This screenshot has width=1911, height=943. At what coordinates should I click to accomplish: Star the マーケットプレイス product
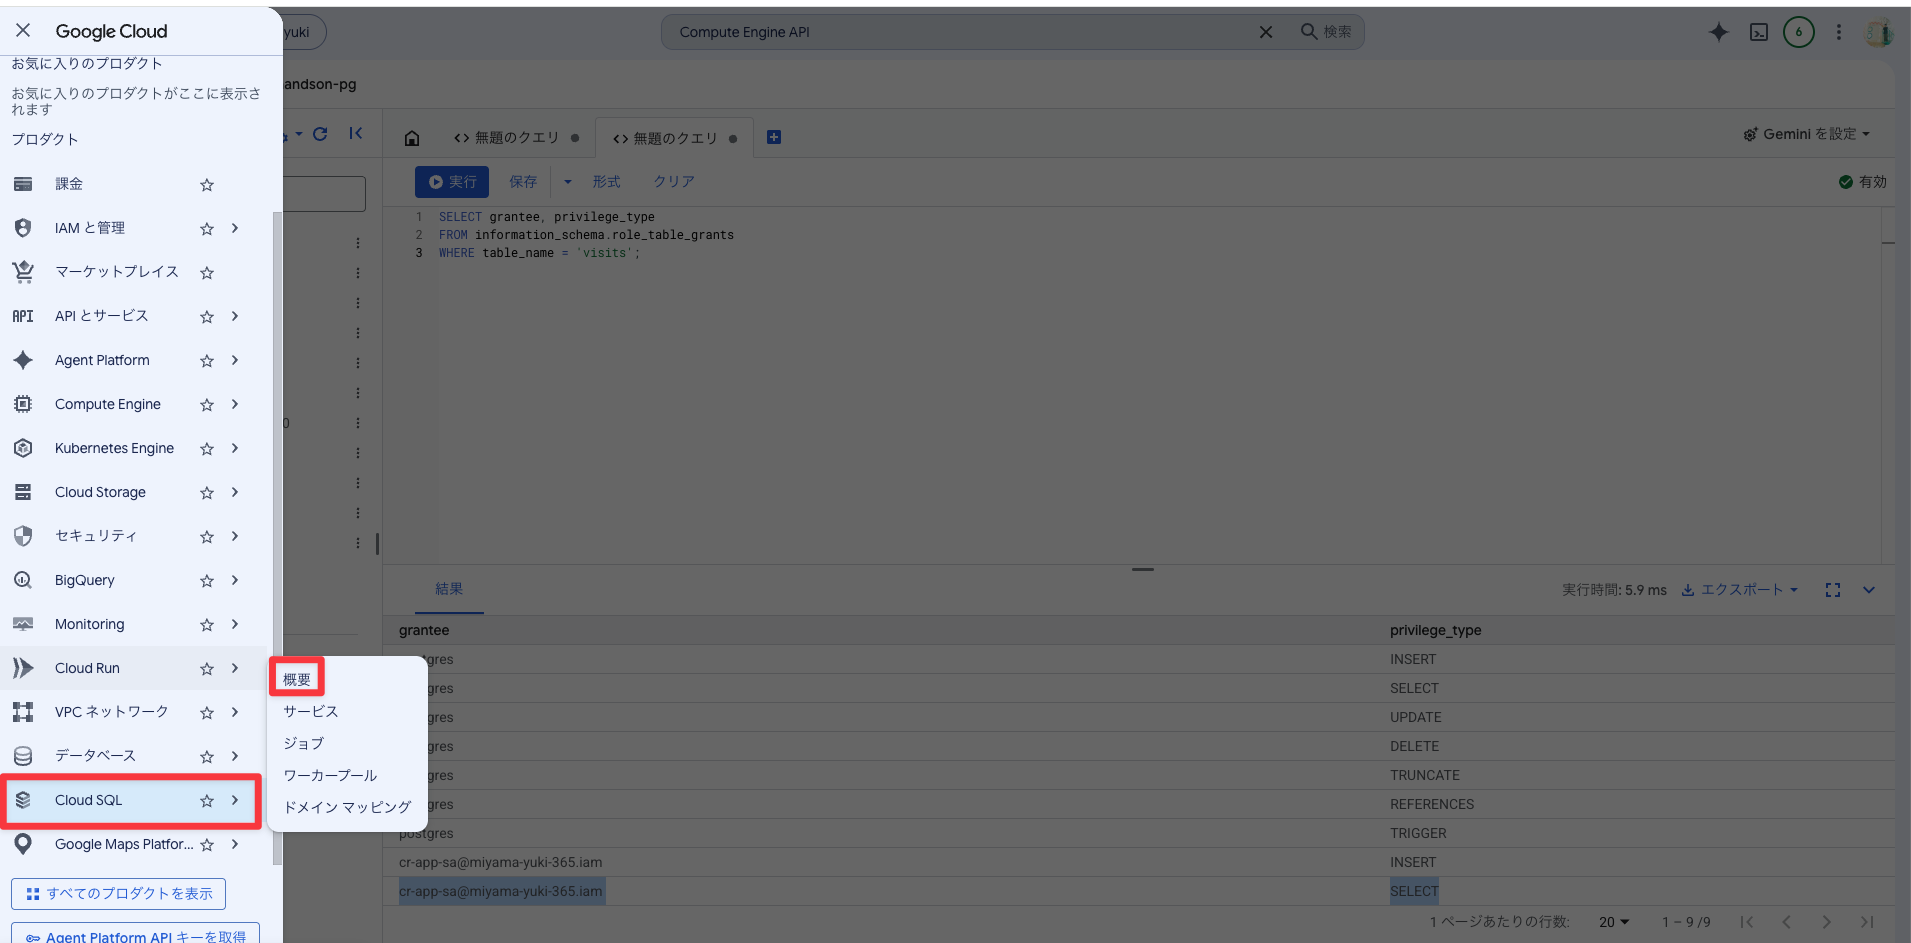pos(207,273)
